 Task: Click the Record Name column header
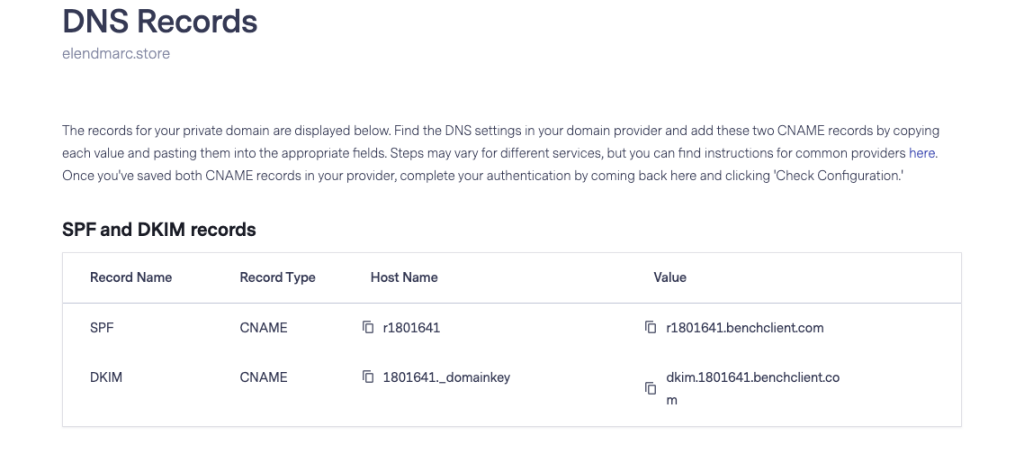pos(131,278)
